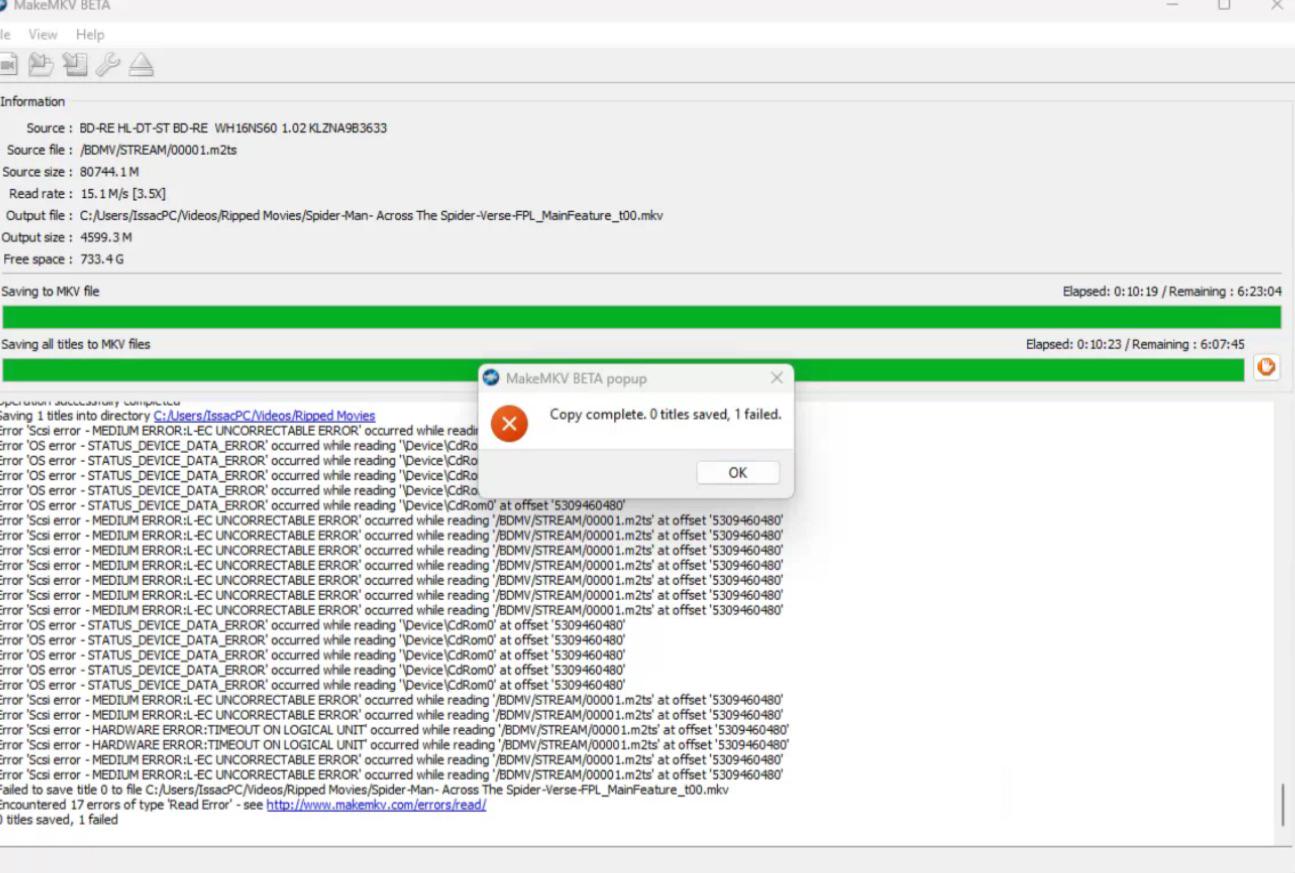Screen dimensions: 1295x873
Task: Click the 'Saving to MKV file' label
Action: pos(50,292)
